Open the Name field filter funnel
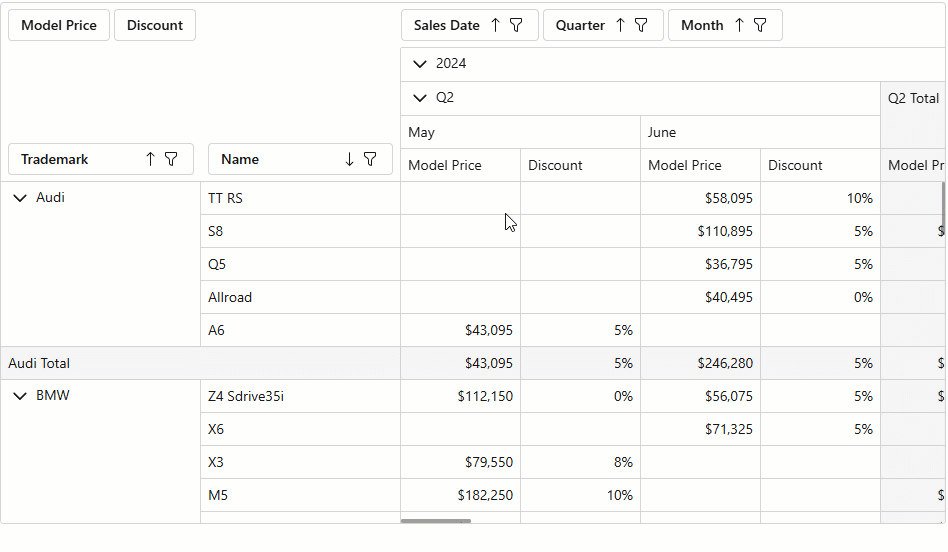Viewport: 948px width, 552px height. pos(370,159)
